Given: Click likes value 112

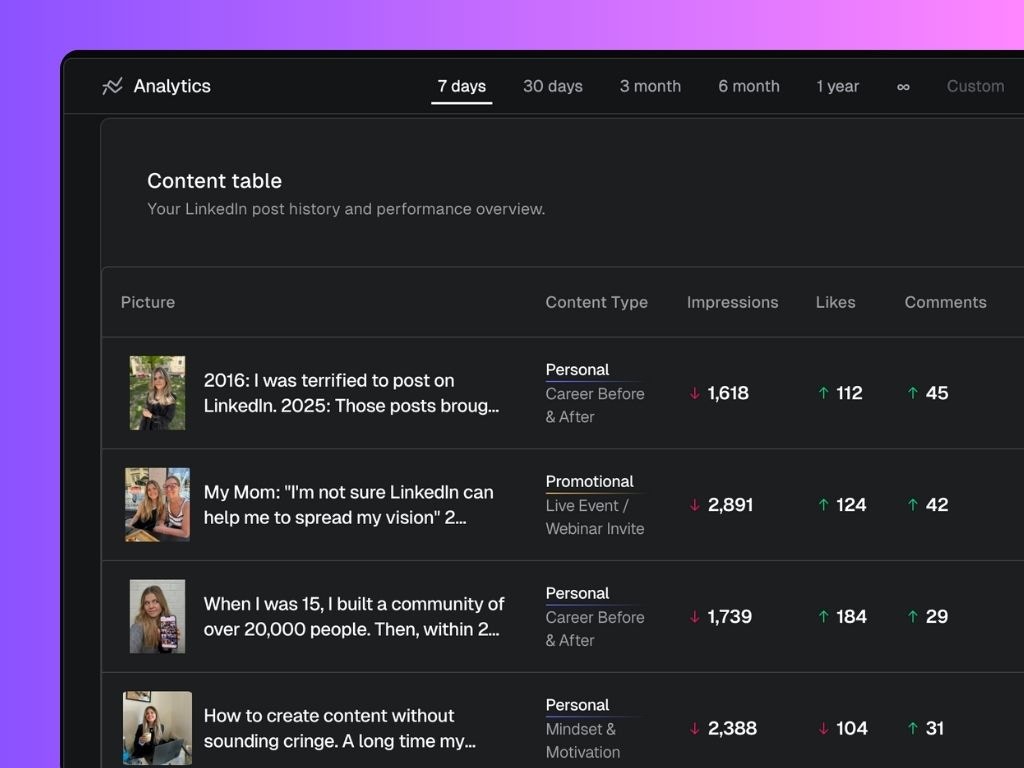Looking at the screenshot, I should pos(849,393).
